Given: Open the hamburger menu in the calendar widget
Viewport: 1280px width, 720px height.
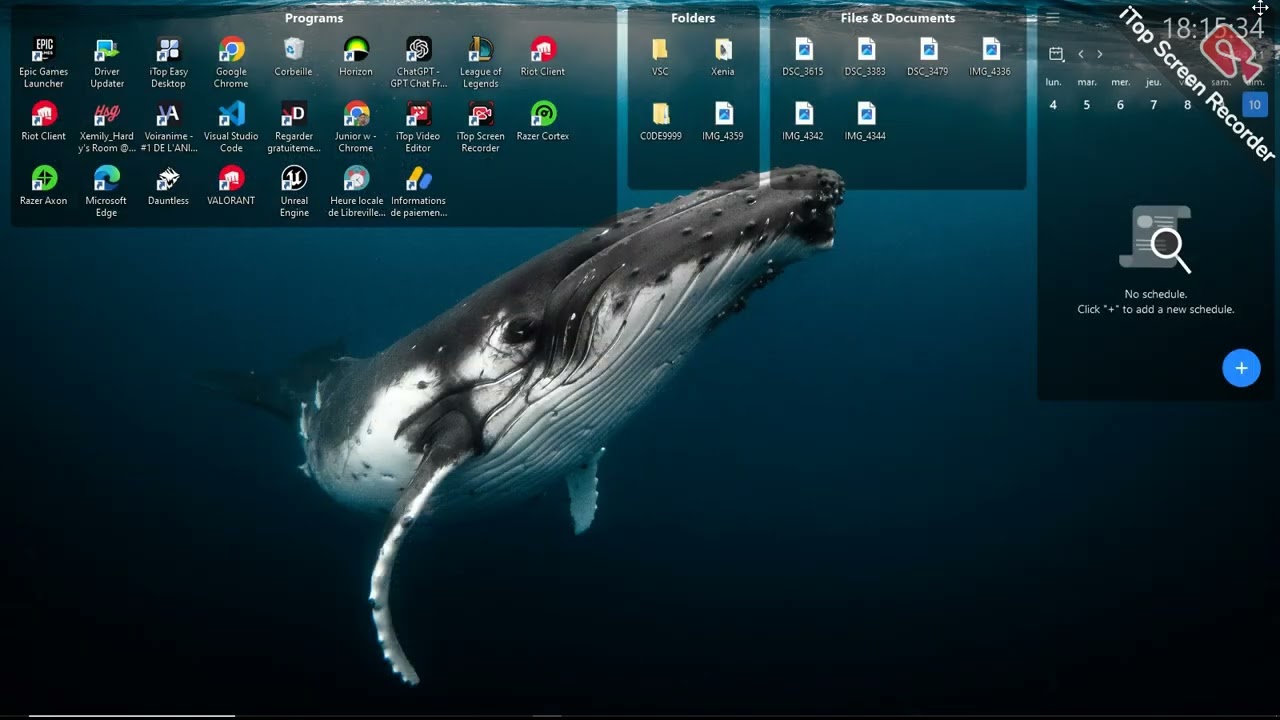Looking at the screenshot, I should coord(1053,18).
